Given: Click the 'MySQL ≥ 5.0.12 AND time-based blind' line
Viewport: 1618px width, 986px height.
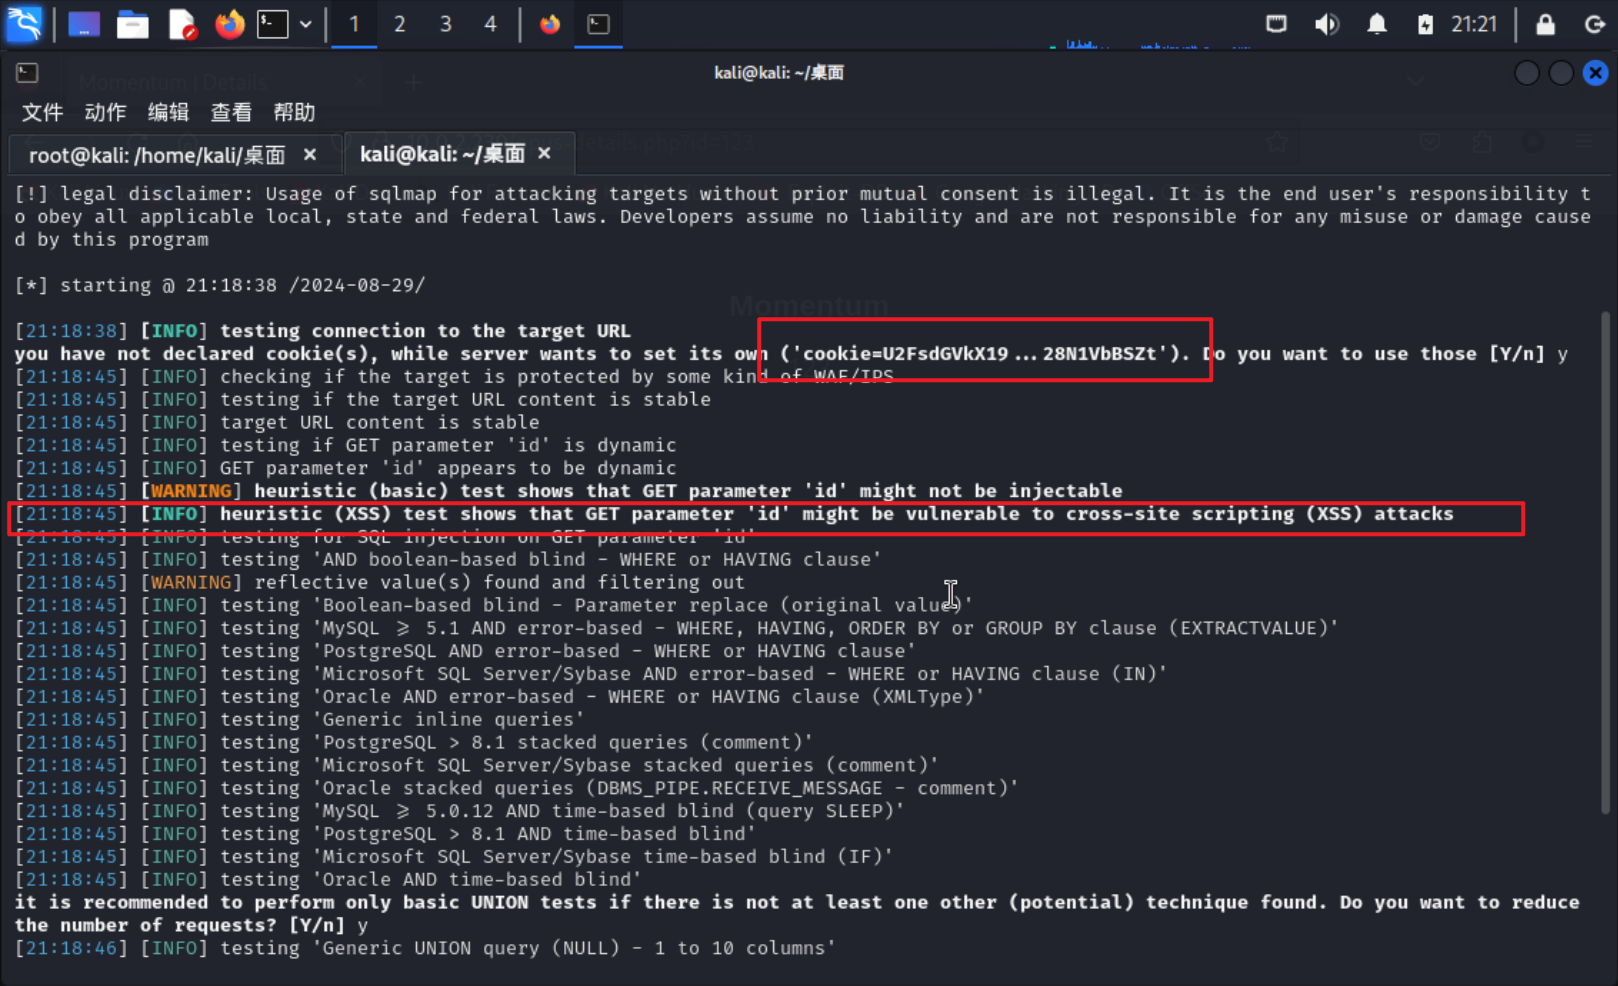Looking at the screenshot, I should coord(459,811).
